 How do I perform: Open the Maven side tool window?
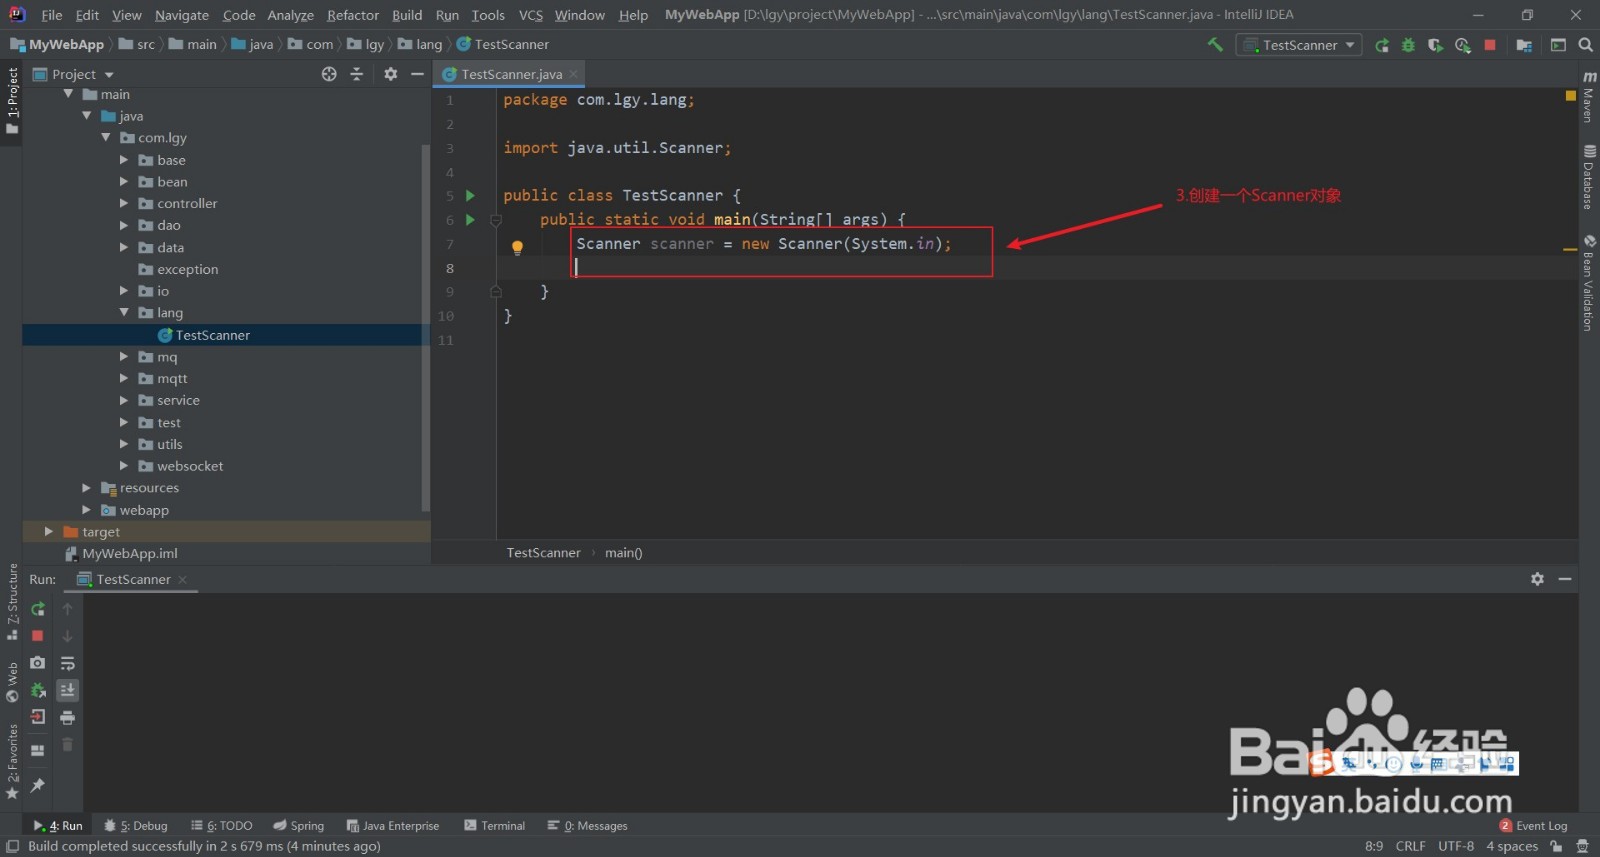click(x=1589, y=96)
